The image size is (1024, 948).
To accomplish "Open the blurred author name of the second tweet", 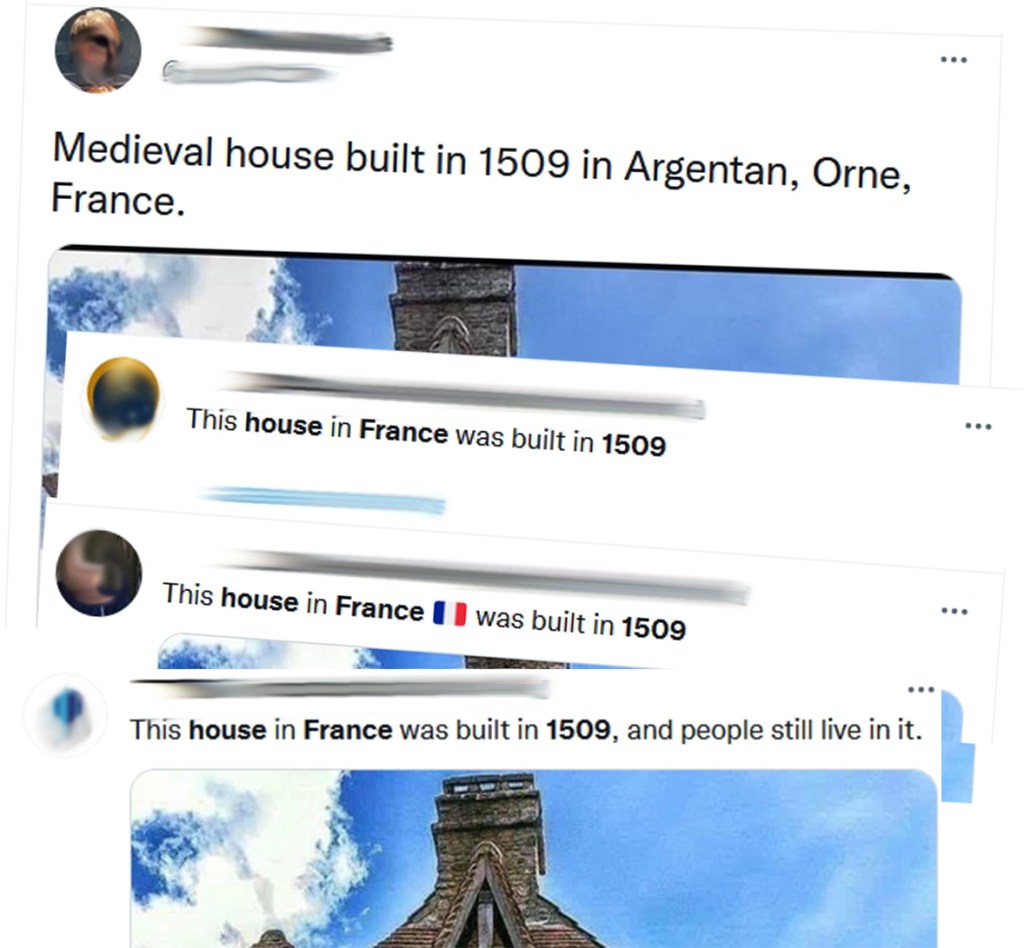I will tap(462, 392).
